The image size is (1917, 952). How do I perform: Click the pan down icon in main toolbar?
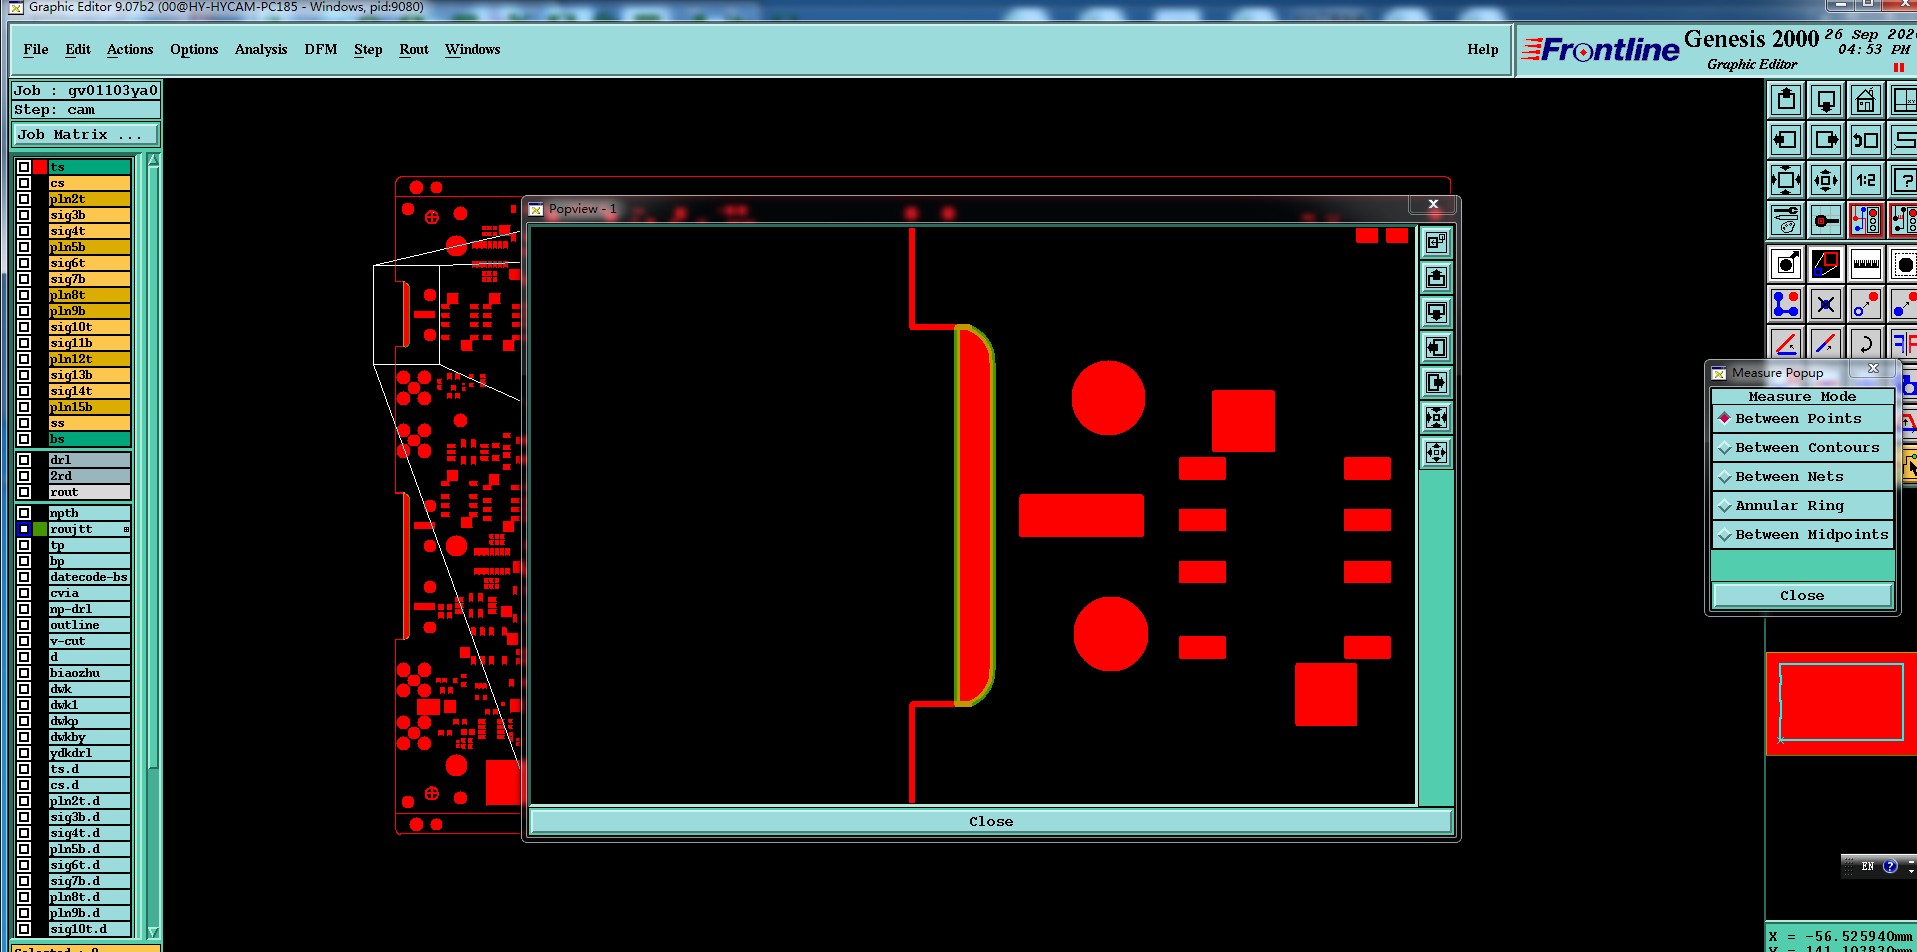coord(1826,100)
